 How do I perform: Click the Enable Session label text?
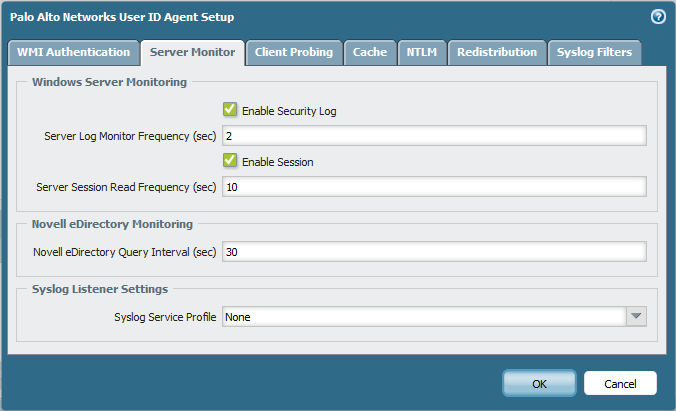(x=277, y=161)
